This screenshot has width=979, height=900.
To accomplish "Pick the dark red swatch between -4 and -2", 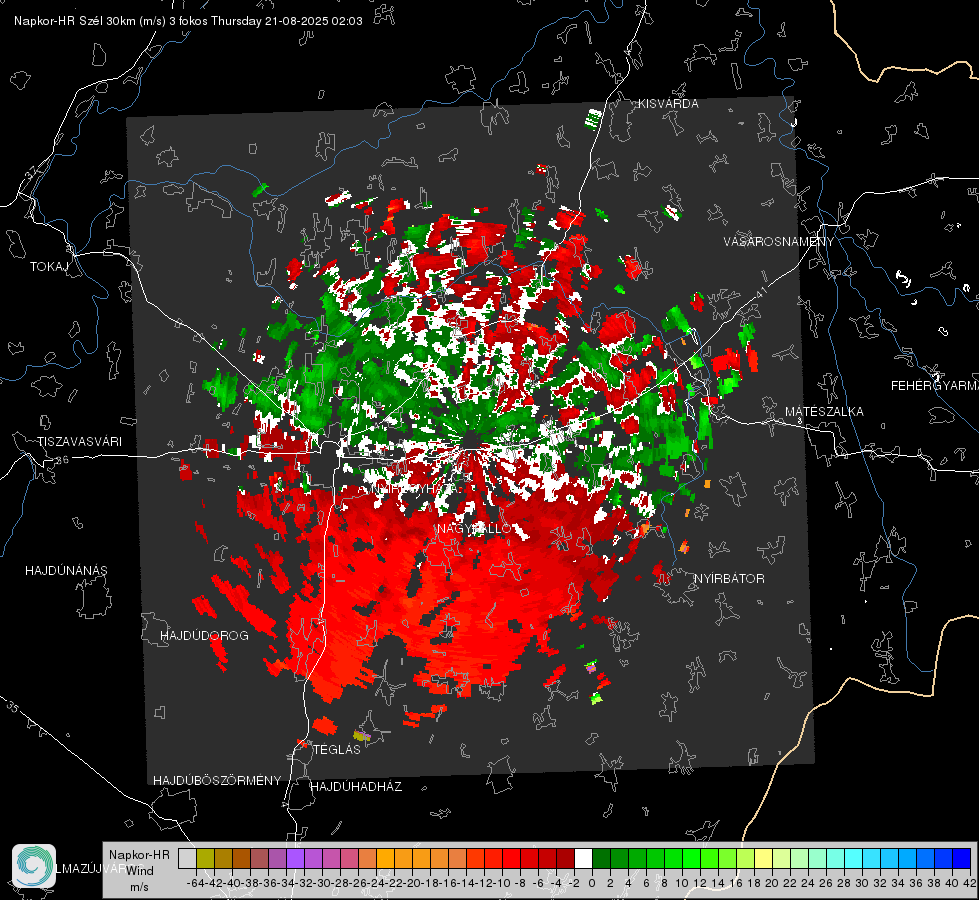I will pos(565,858).
